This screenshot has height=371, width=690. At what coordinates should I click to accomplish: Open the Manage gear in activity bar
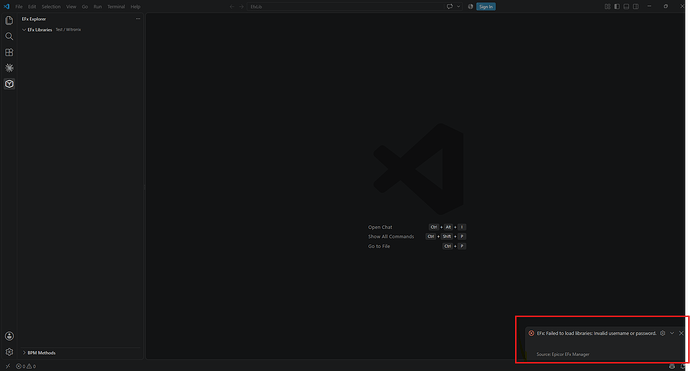point(9,352)
